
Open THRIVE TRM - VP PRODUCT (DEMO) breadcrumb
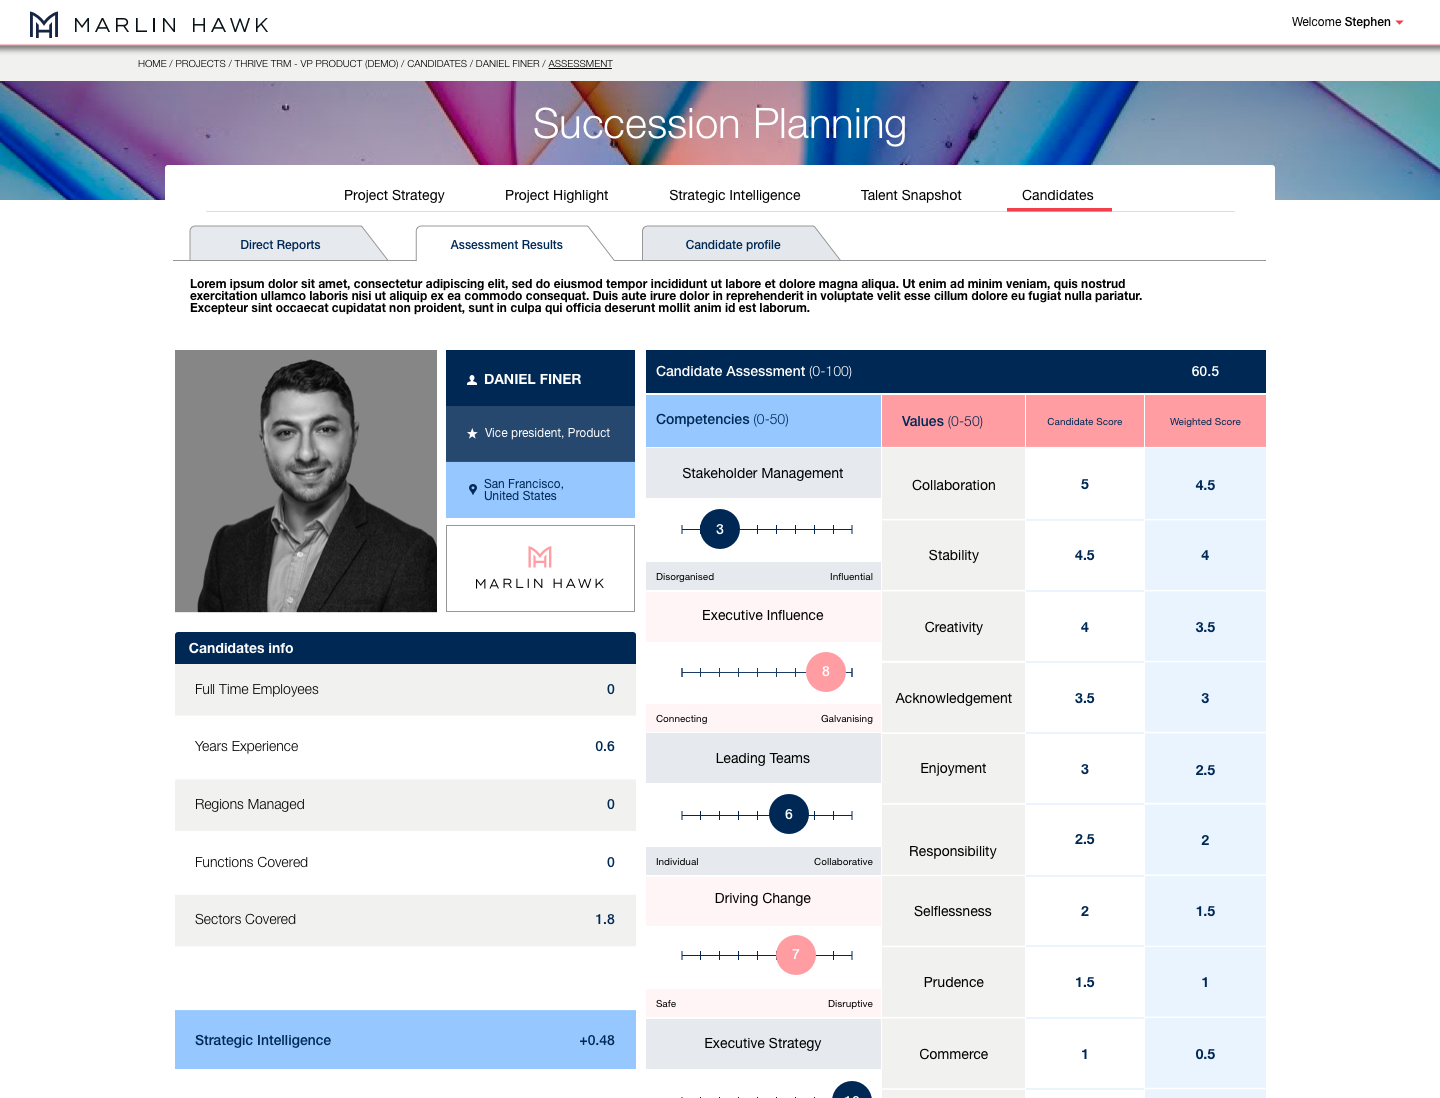click(x=316, y=64)
